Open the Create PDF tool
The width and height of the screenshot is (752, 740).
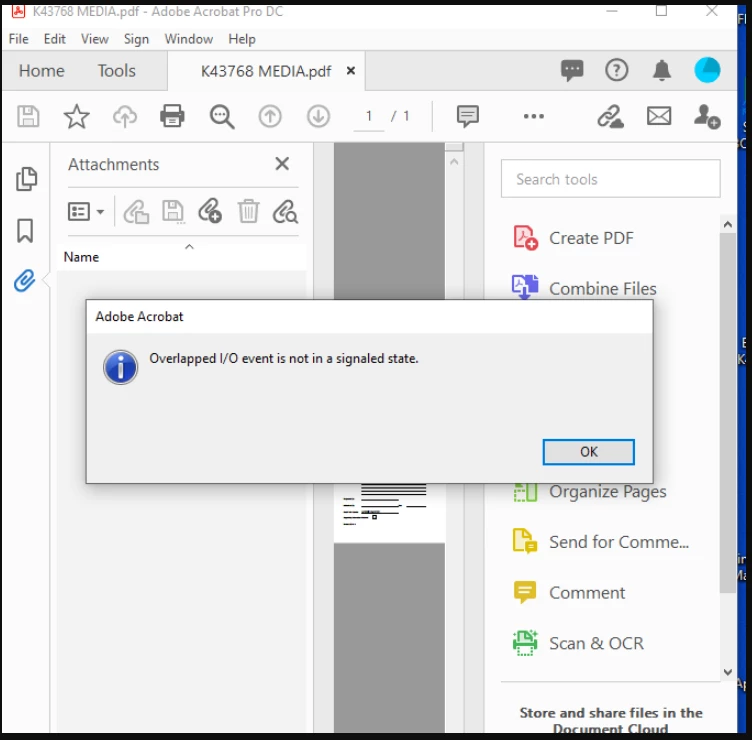(574, 238)
